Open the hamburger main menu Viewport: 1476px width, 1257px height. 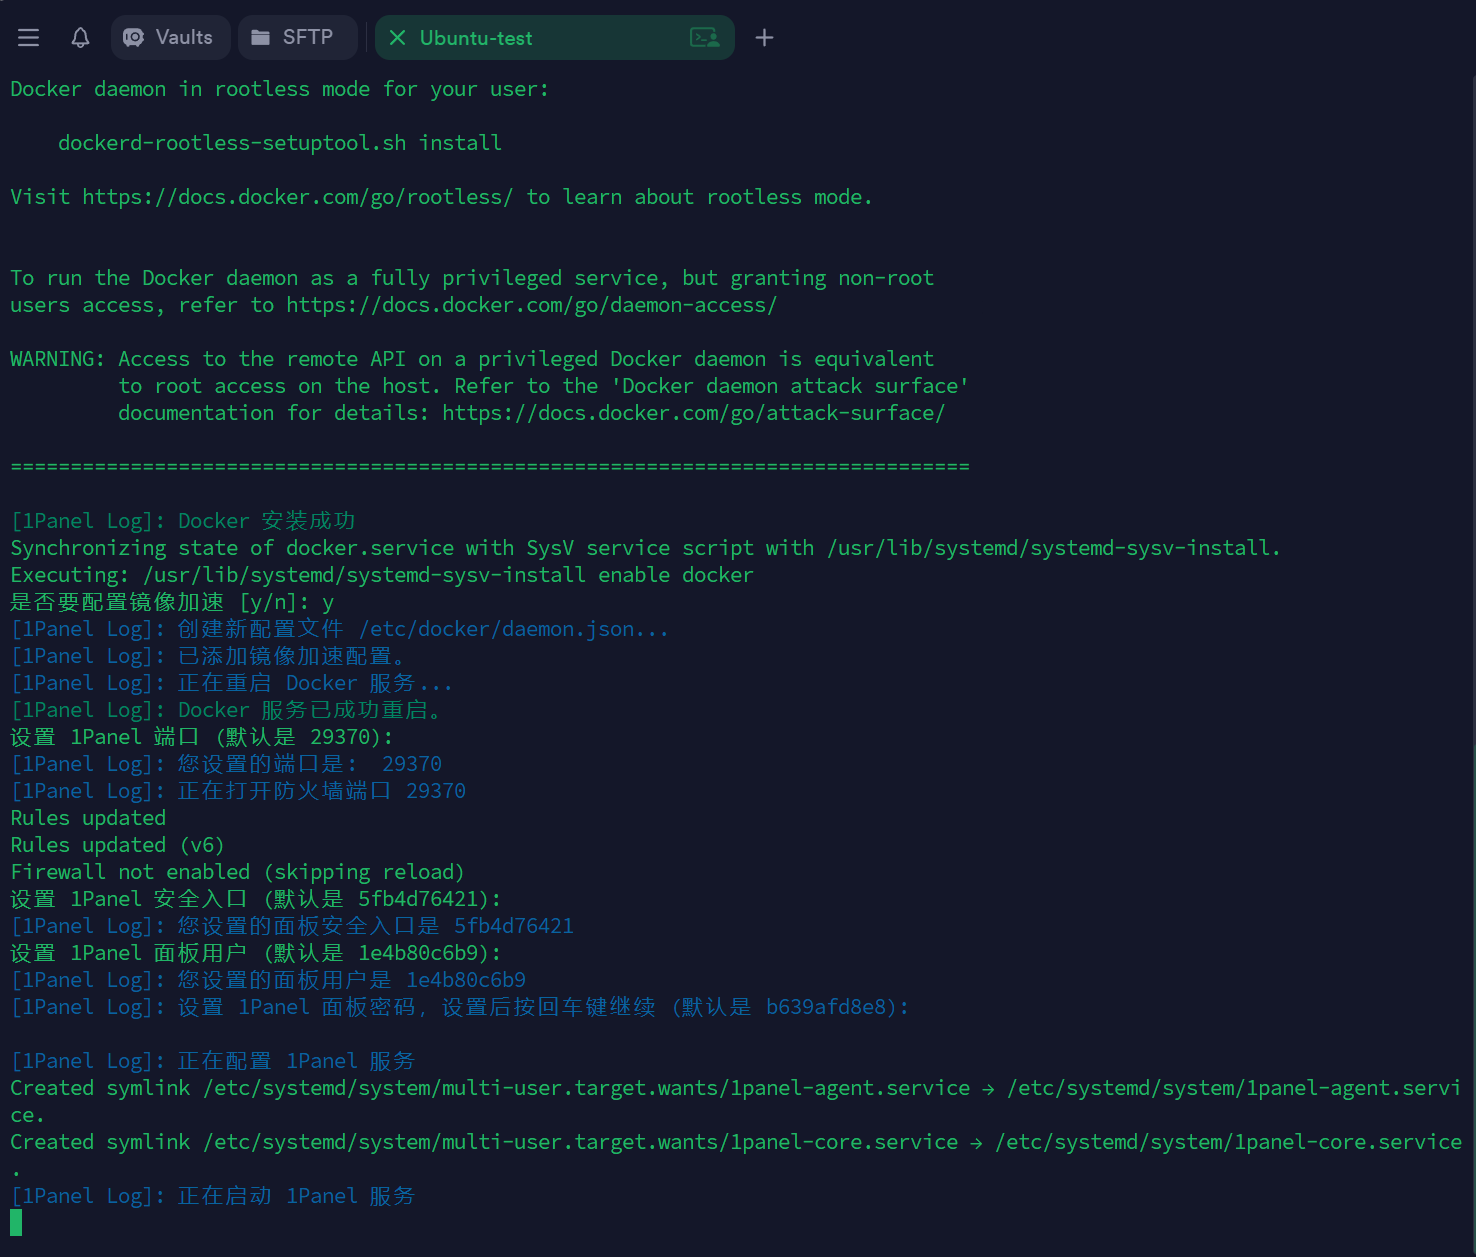(28, 38)
